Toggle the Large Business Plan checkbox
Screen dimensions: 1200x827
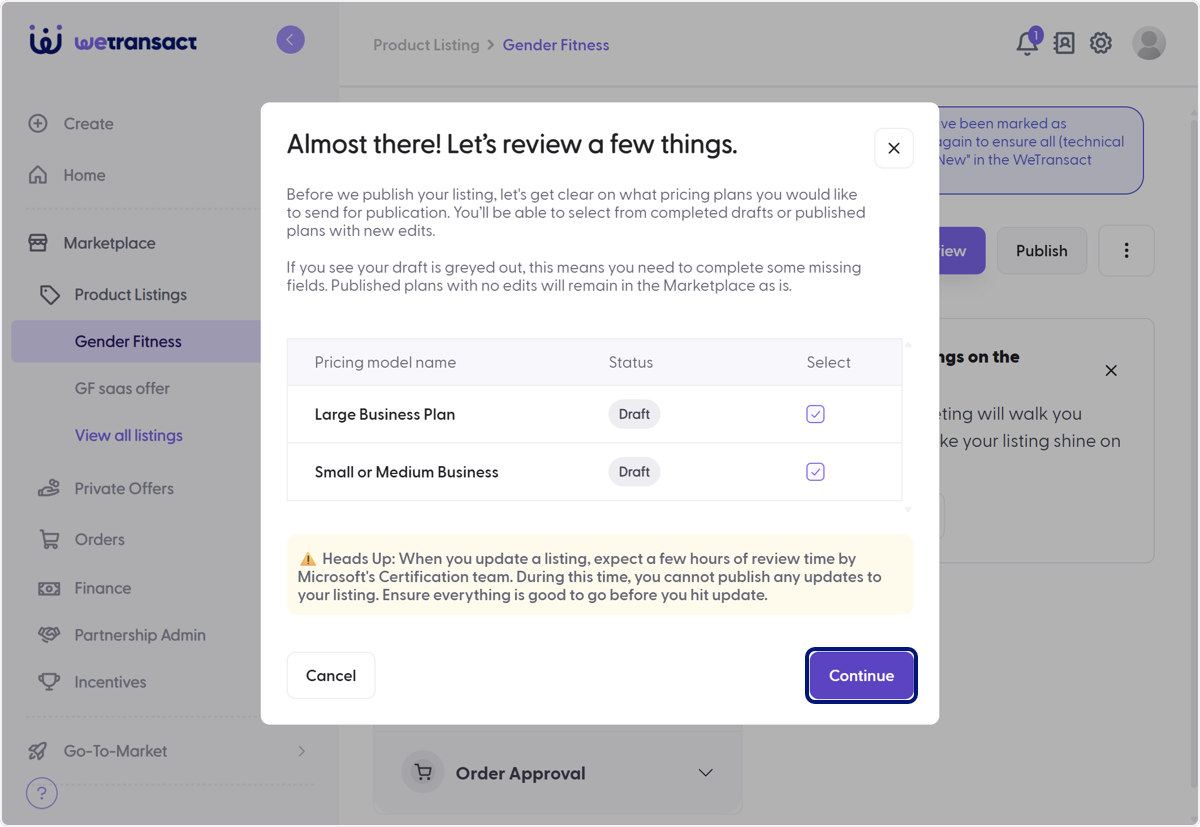(x=816, y=414)
